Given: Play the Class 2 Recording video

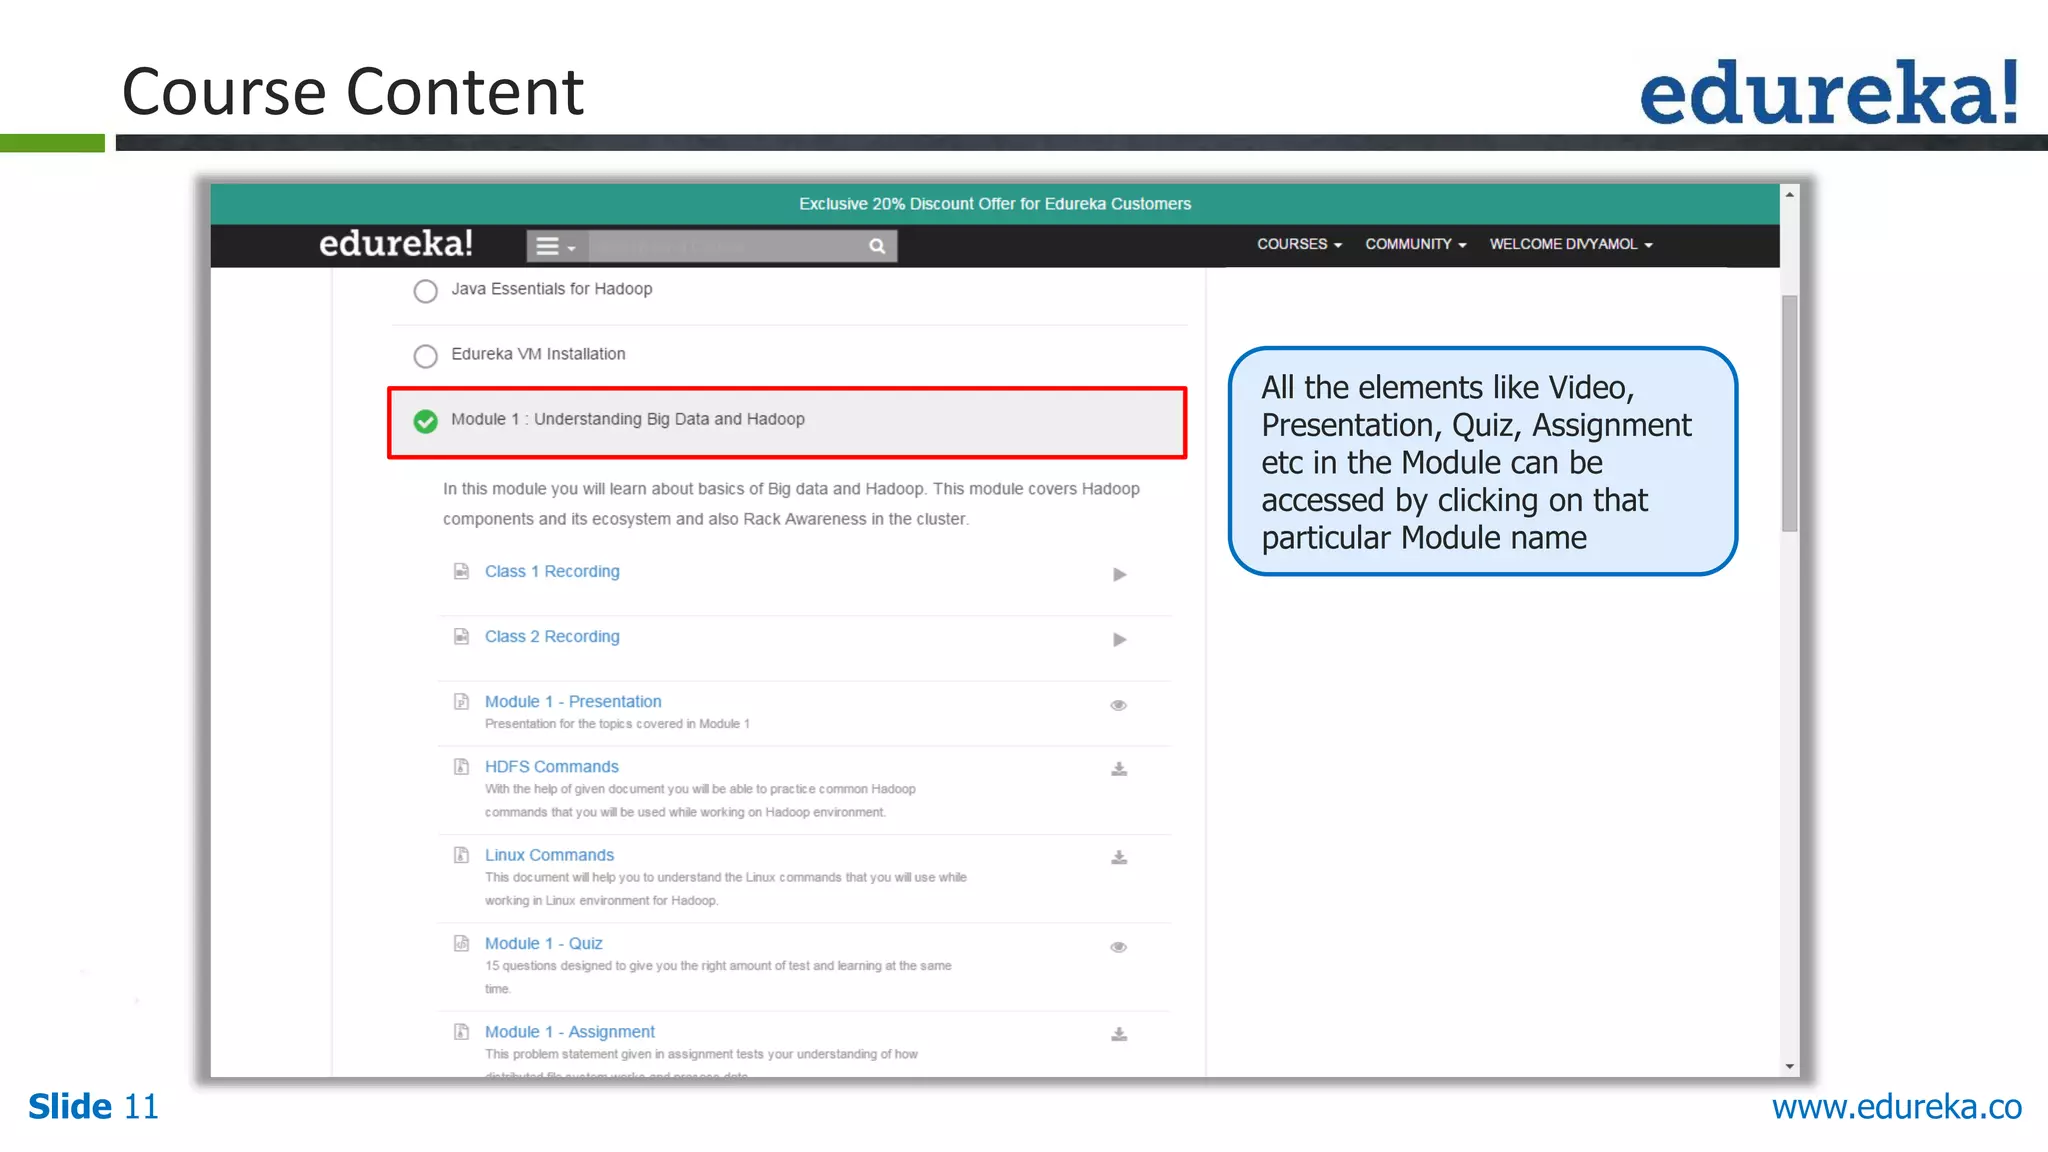Looking at the screenshot, I should coord(1119,640).
